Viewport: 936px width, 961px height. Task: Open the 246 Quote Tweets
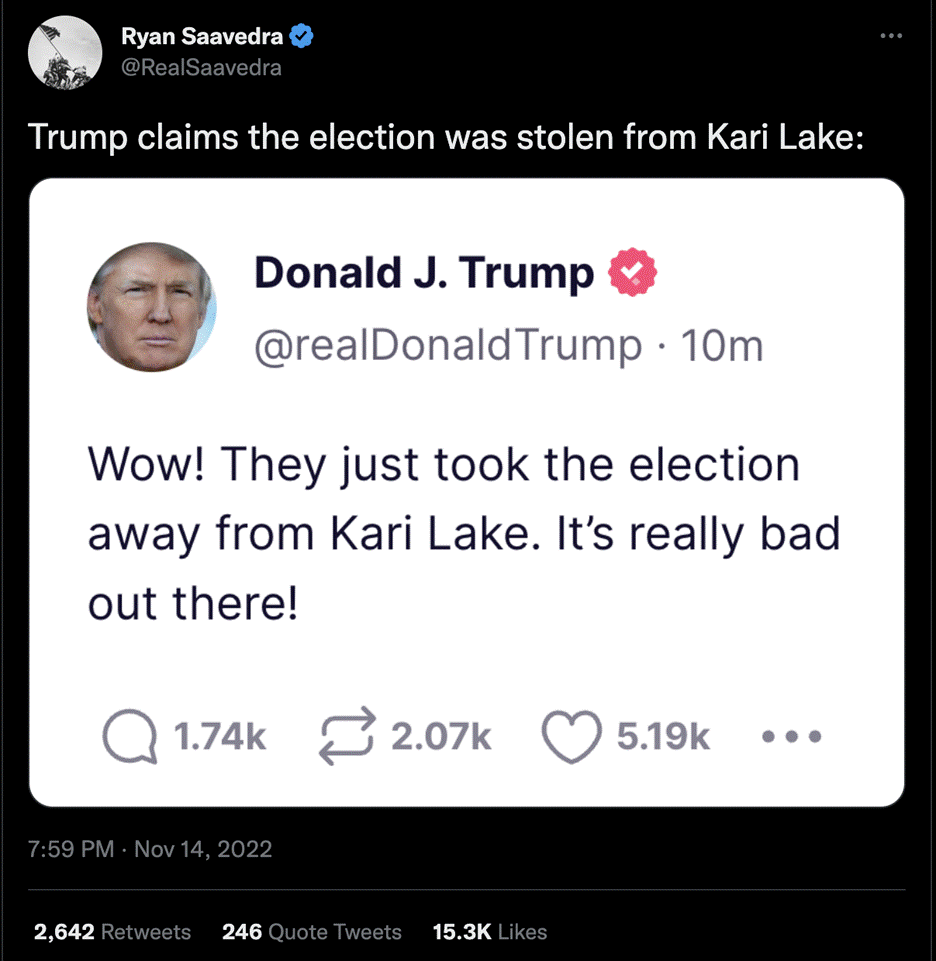(x=311, y=932)
